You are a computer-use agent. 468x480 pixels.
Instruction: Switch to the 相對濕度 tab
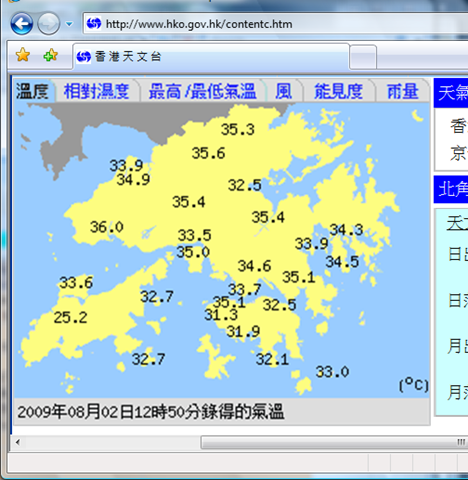pyautogui.click(x=96, y=91)
